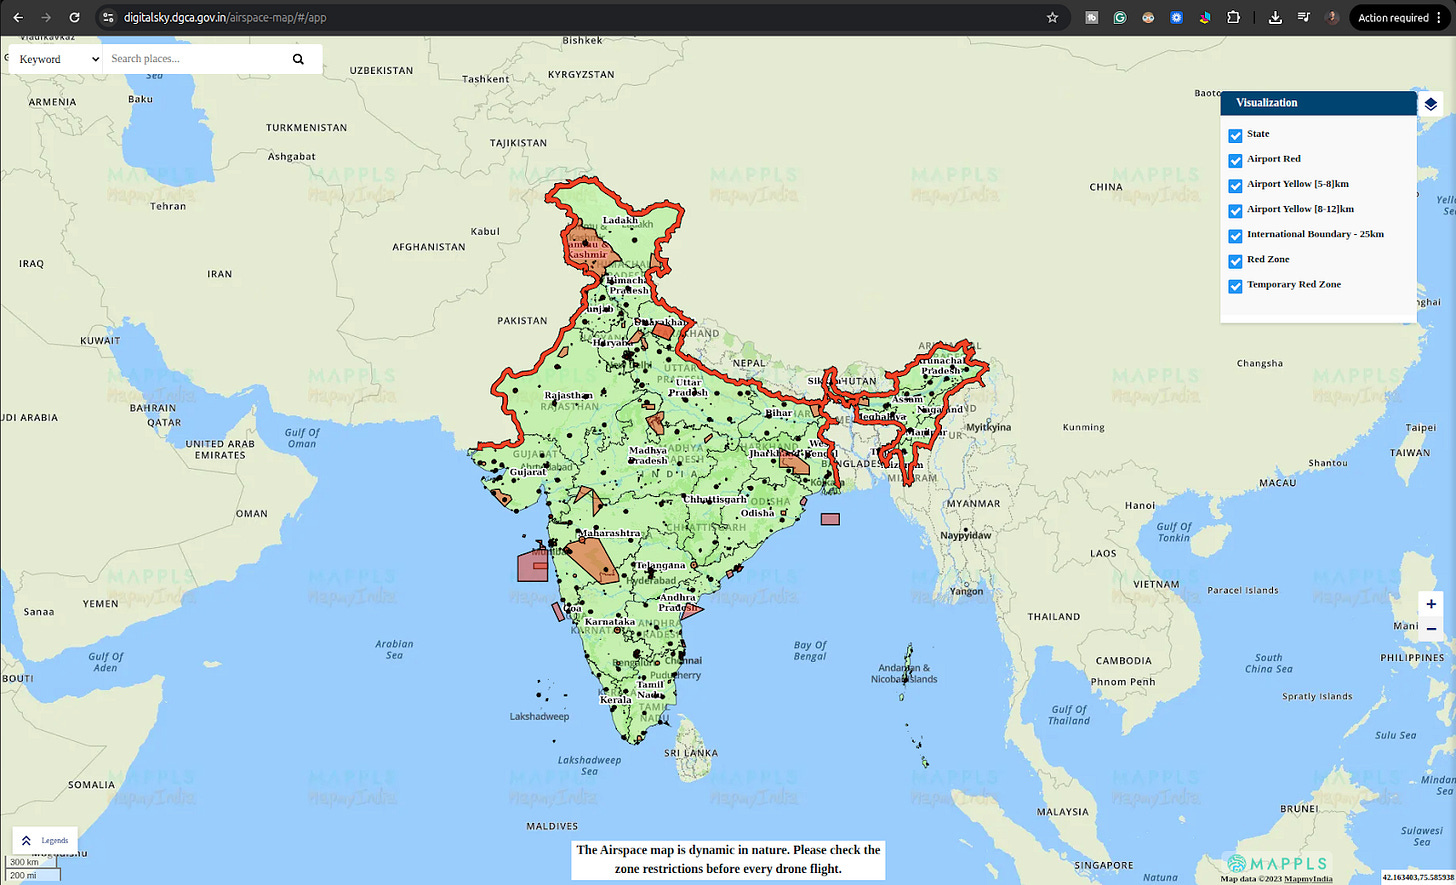1456x885 pixels.
Task: Uncheck the Red Zone layer
Action: 1236,260
